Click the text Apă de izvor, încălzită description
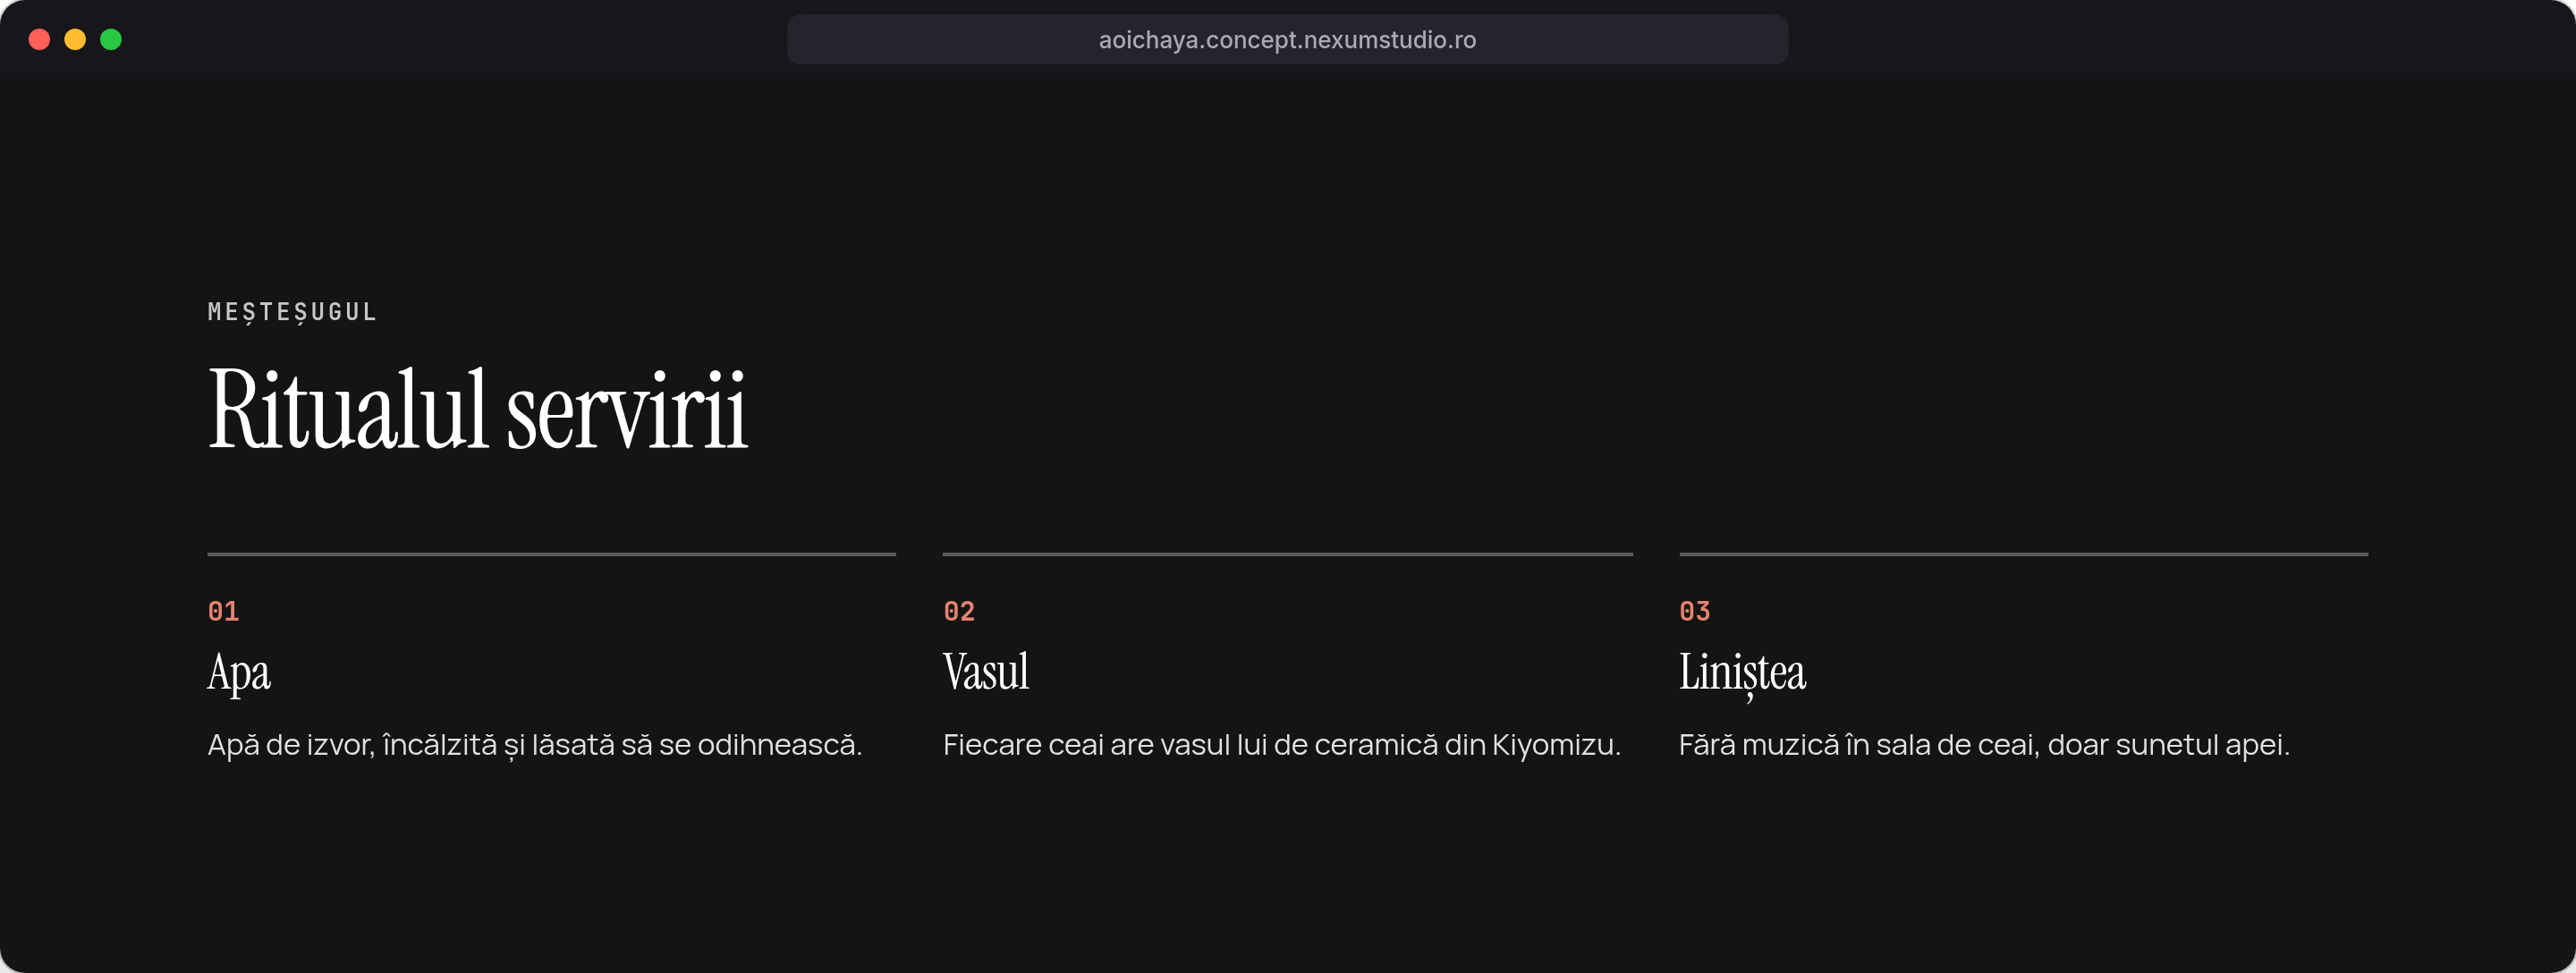The height and width of the screenshot is (973, 2576). point(534,746)
